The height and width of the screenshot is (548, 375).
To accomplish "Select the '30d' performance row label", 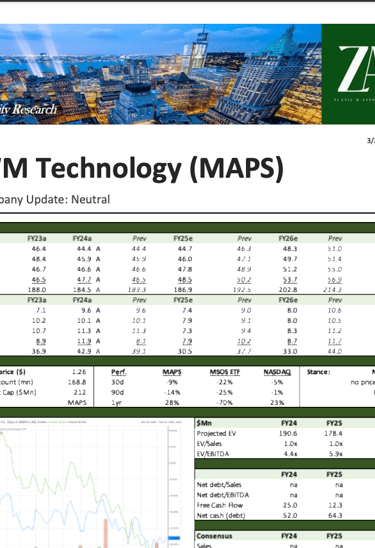I will tap(117, 382).
